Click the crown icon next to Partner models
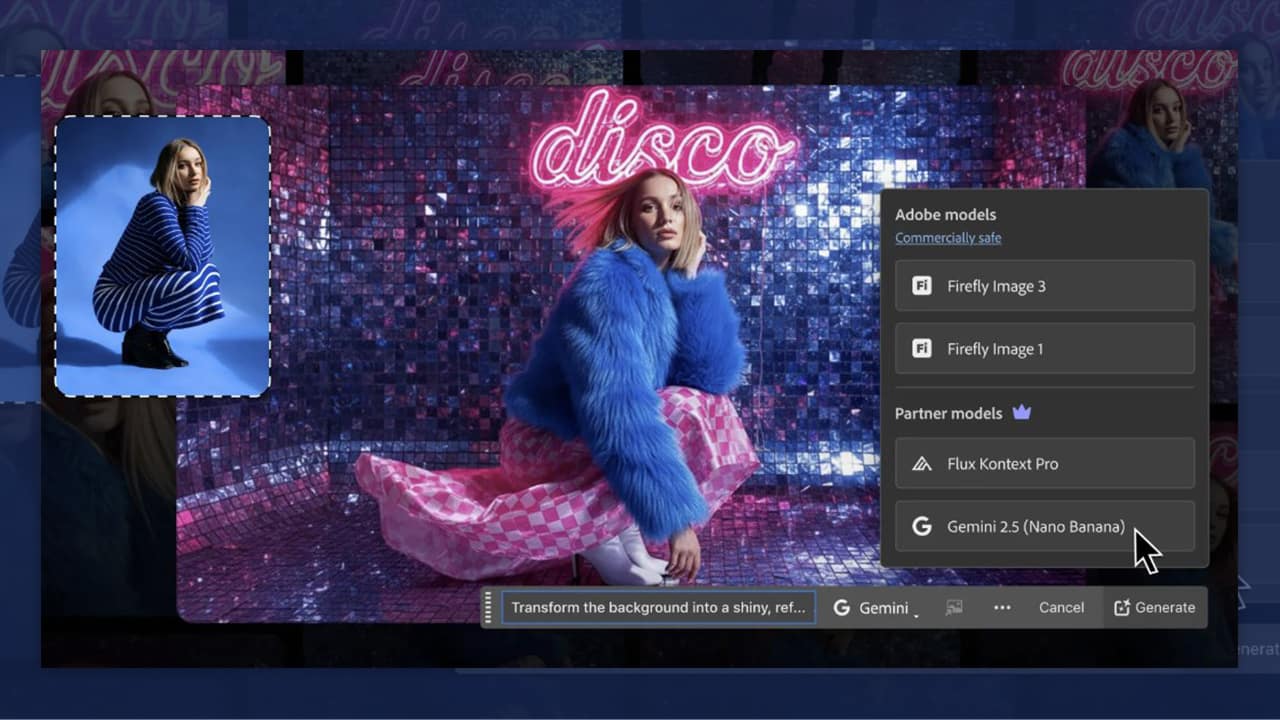The image size is (1280, 720). 1022,412
